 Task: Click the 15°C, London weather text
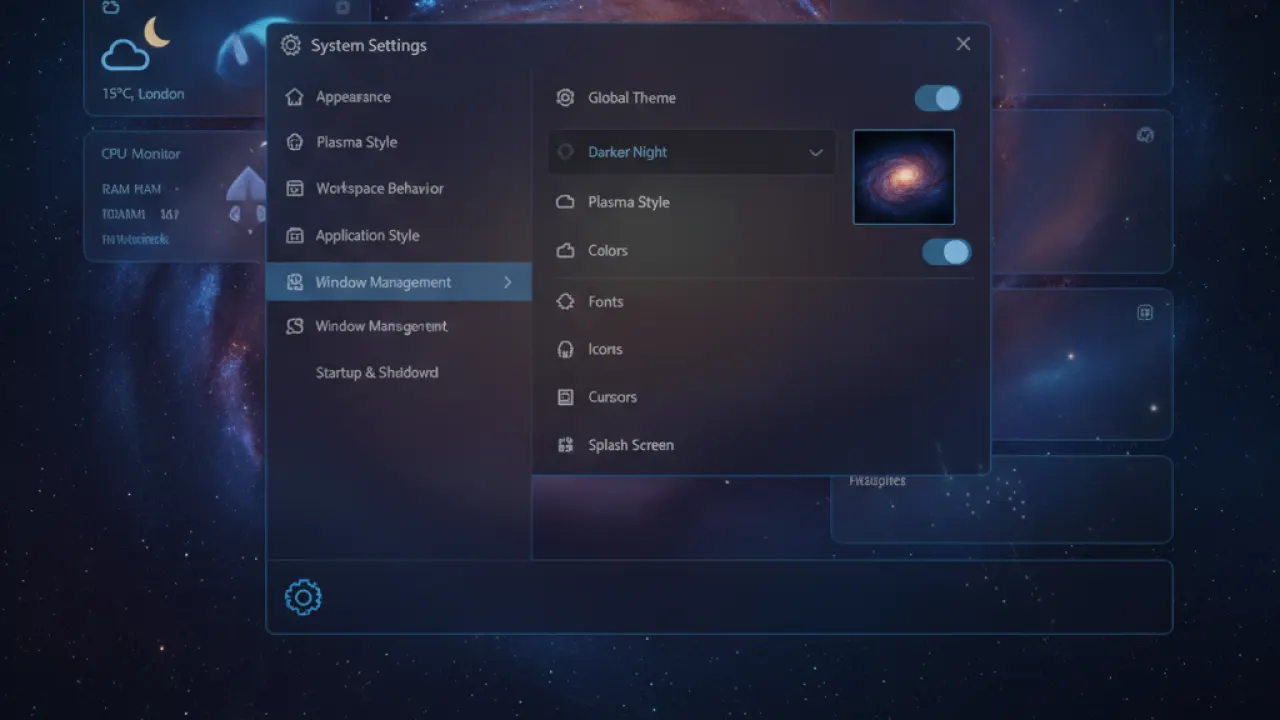pos(143,94)
